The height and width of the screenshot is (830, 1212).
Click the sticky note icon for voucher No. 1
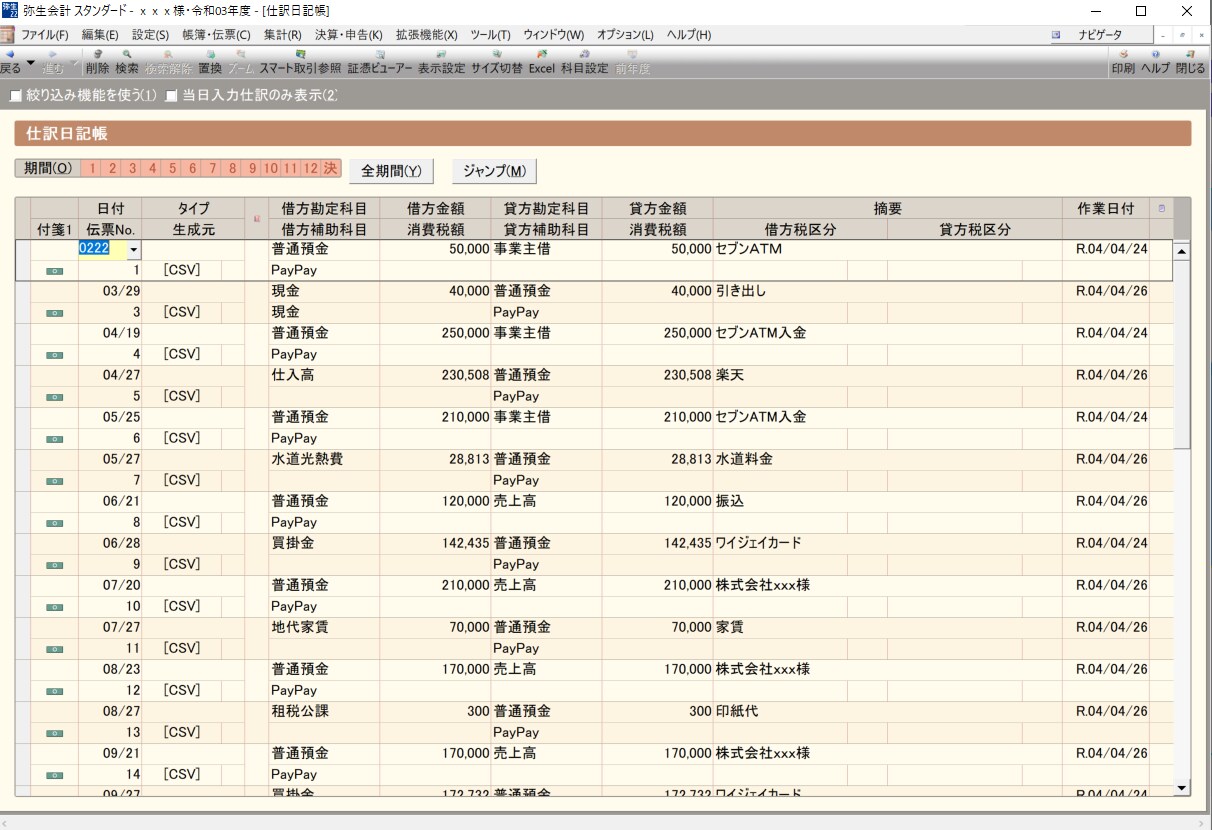[x=54, y=271]
